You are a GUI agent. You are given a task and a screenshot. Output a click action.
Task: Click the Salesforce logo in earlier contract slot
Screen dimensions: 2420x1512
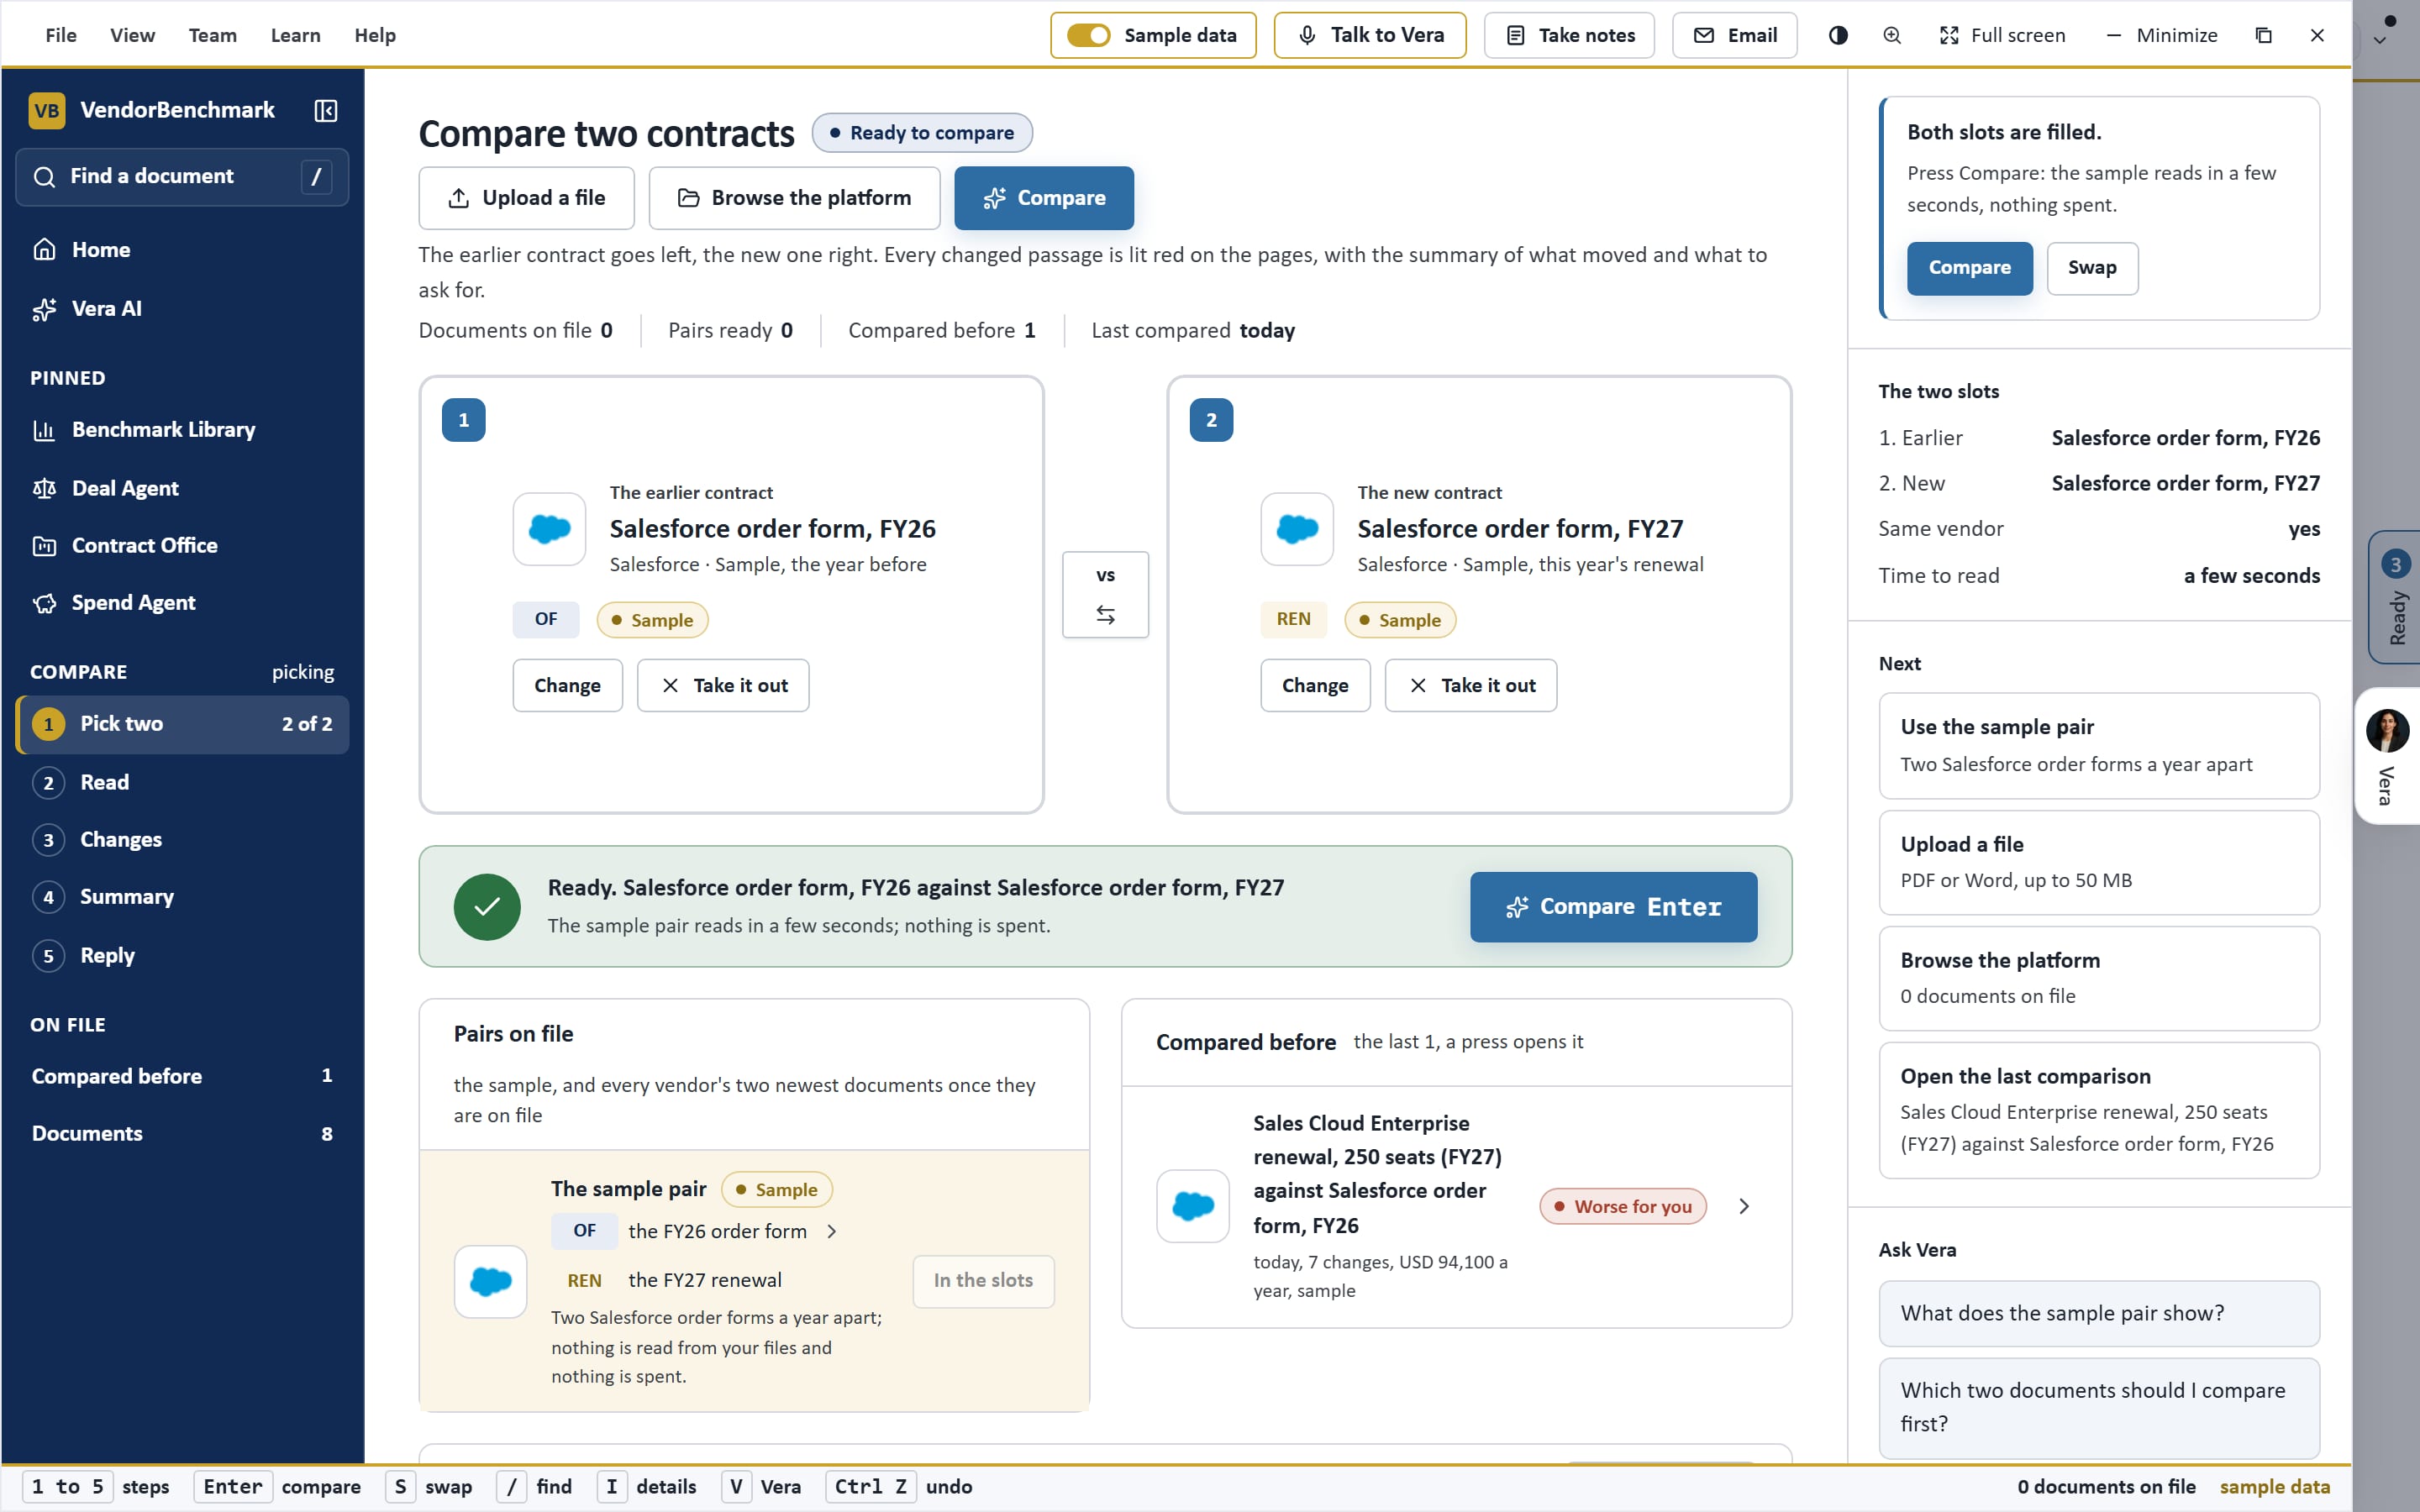(549, 529)
